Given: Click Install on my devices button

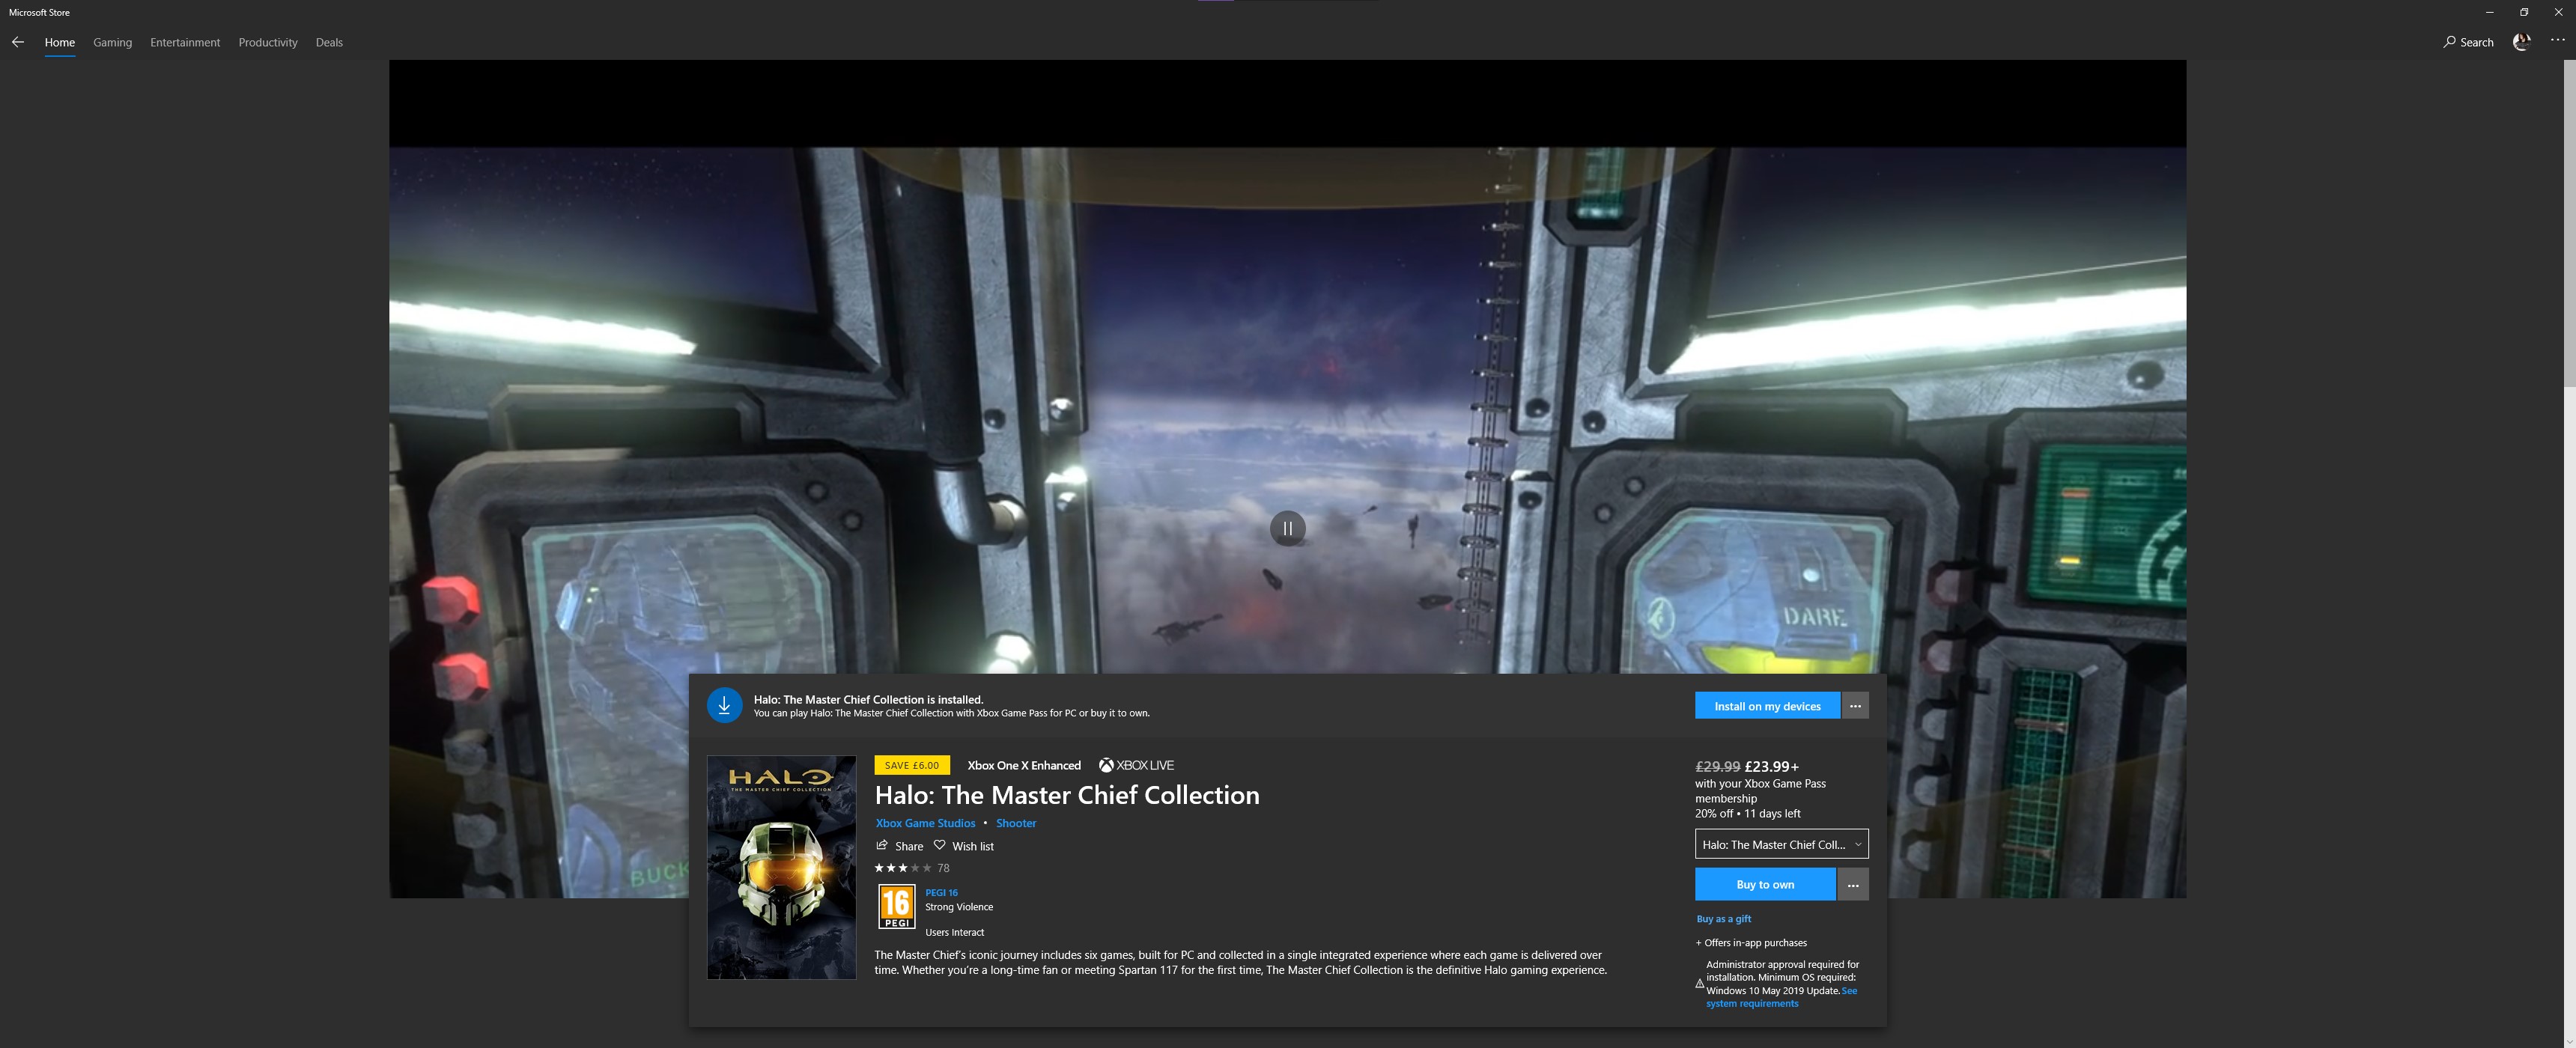Looking at the screenshot, I should point(1767,706).
